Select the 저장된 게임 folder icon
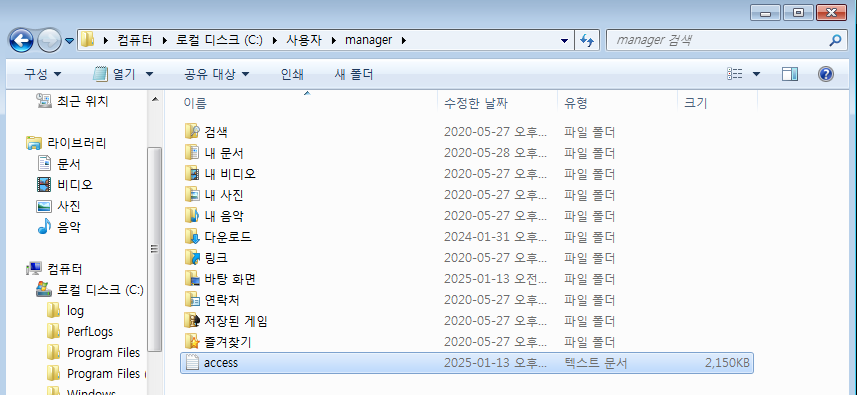Screen dimensions: 857x395 pyautogui.click(x=192, y=321)
